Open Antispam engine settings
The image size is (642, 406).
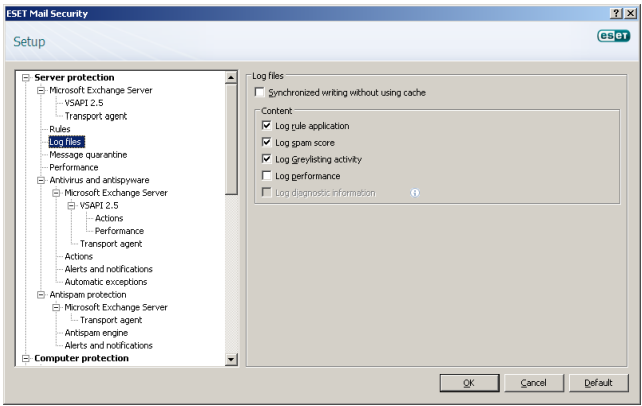[x=96, y=333]
